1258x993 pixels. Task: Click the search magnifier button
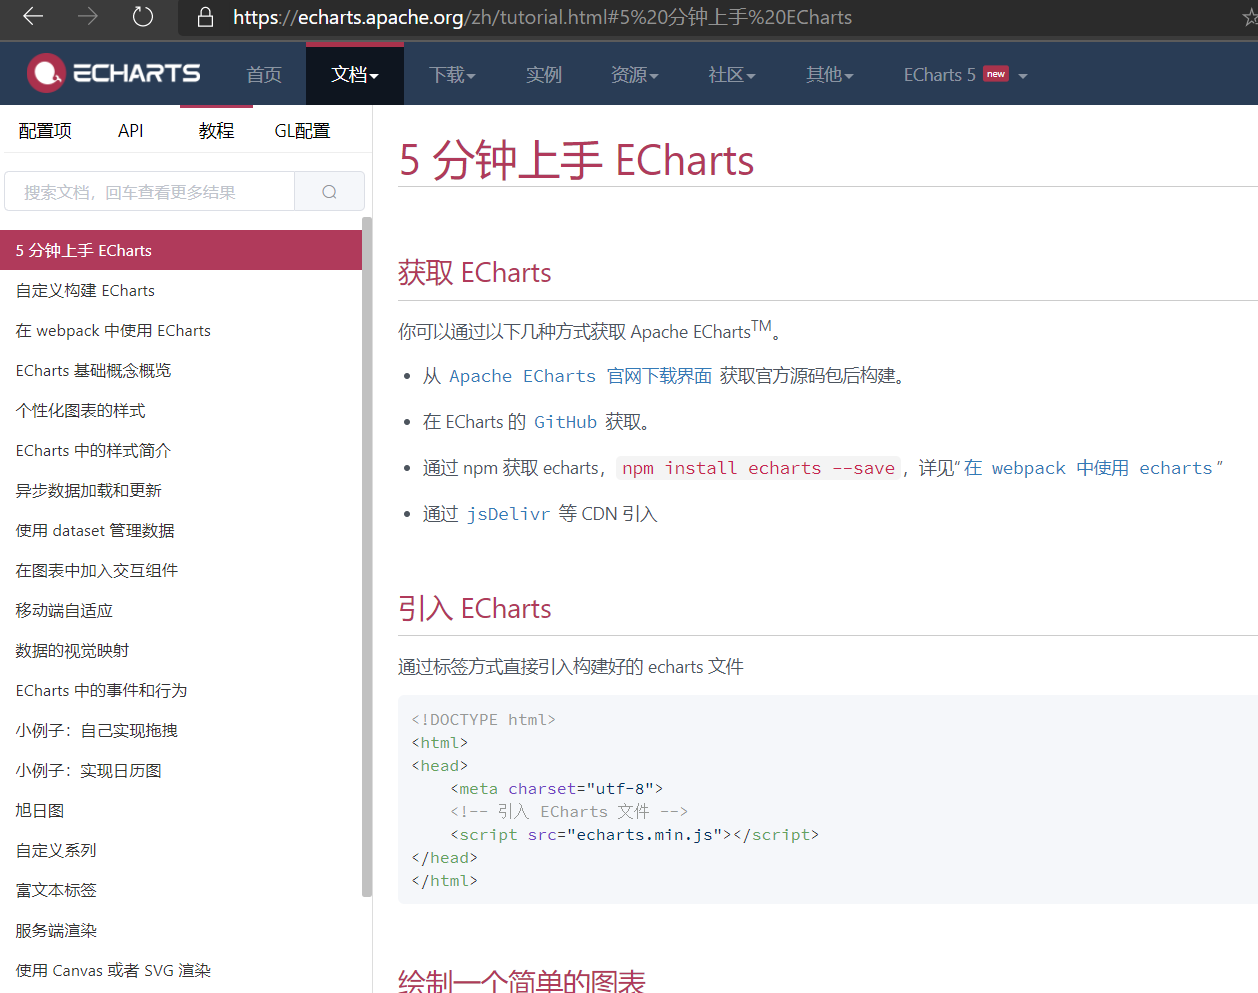329,192
